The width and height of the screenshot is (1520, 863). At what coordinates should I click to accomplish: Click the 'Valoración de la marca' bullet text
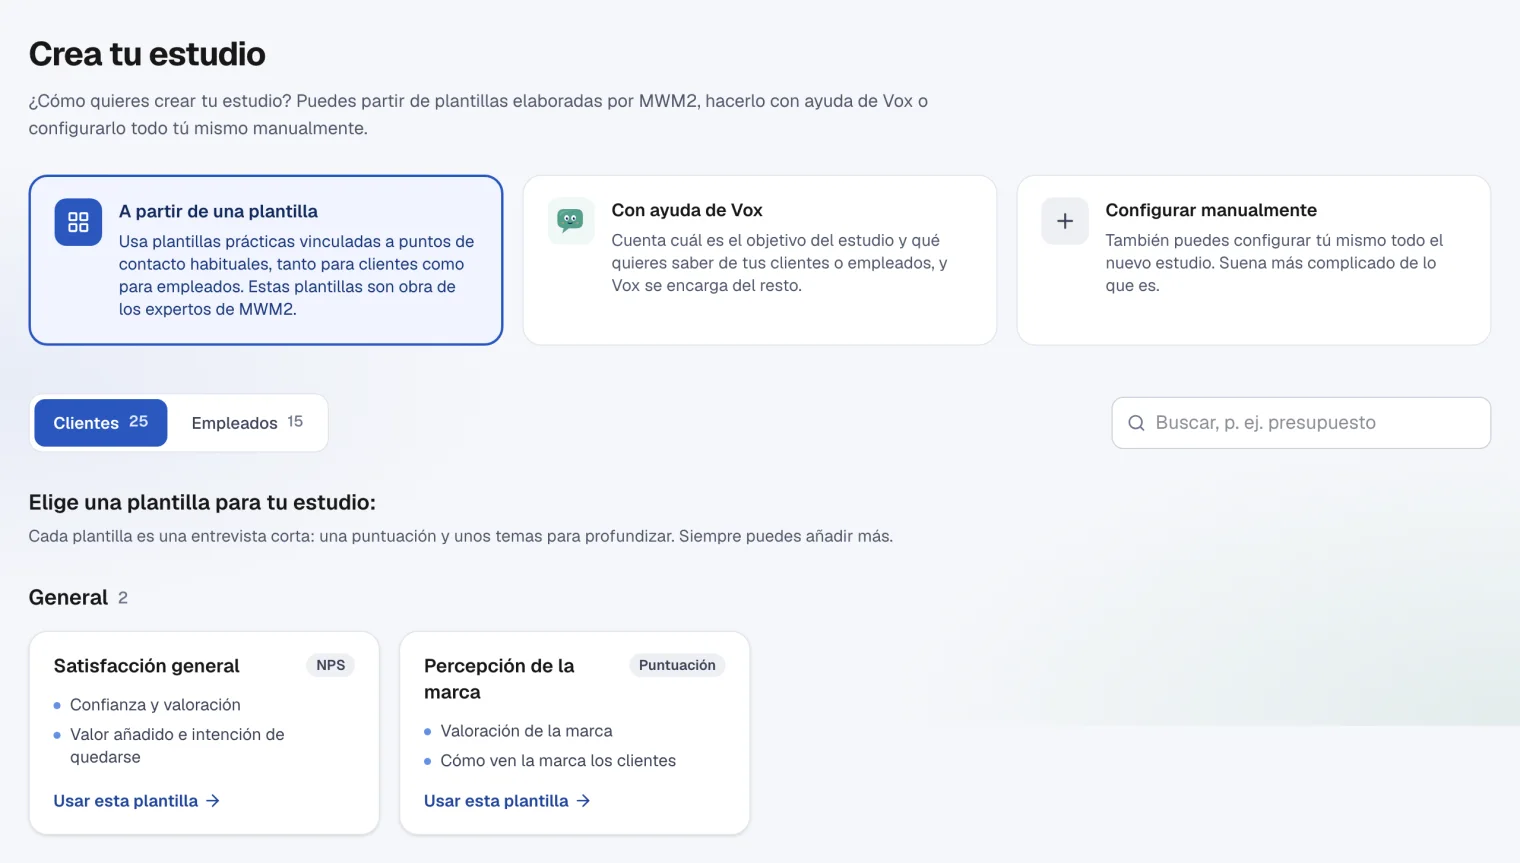526,731
